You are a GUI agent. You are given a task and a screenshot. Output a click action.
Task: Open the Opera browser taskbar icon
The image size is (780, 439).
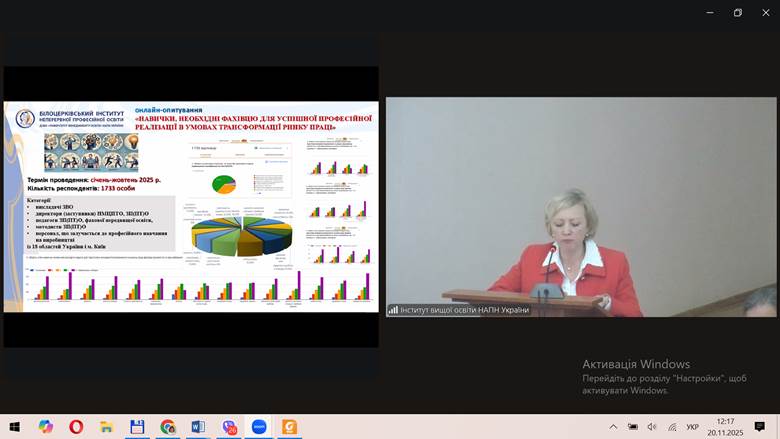(x=76, y=427)
